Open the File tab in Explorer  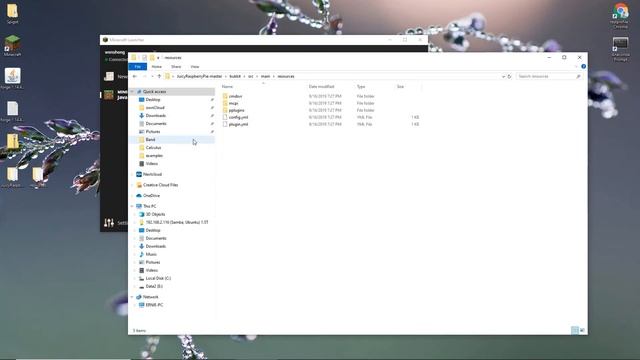point(138,67)
